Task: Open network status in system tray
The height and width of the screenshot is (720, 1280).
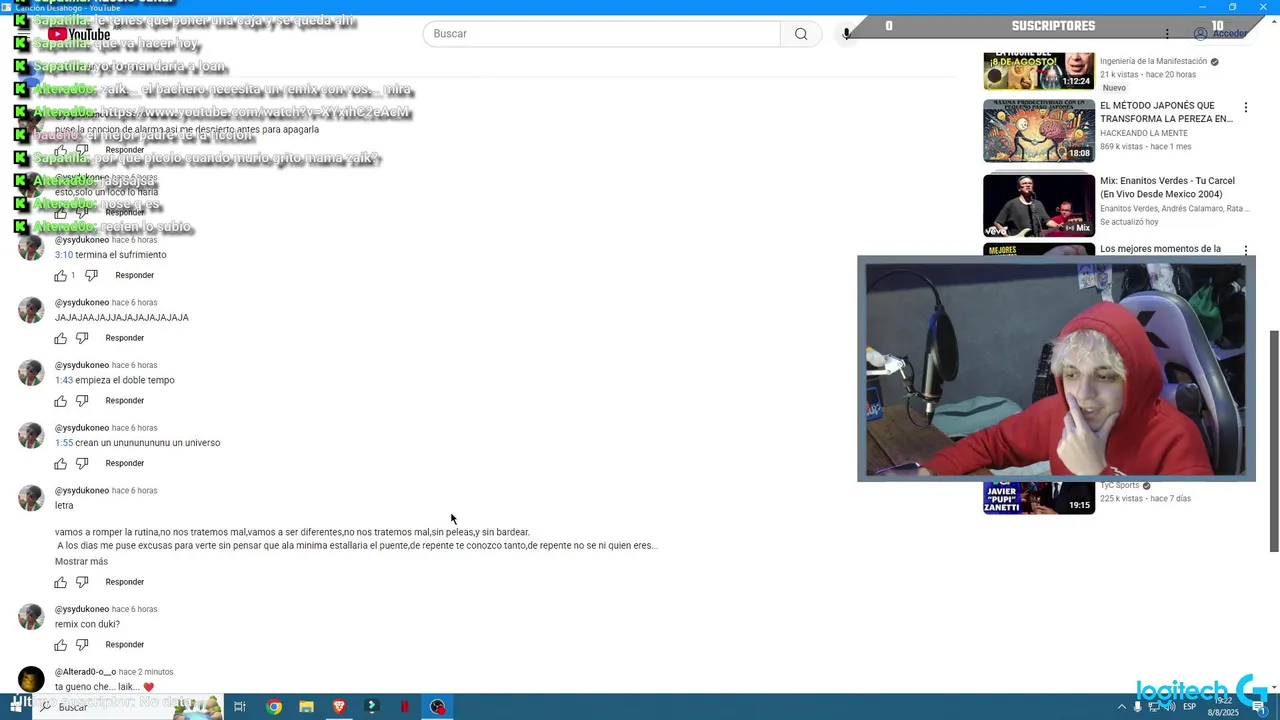Action: tap(1154, 707)
